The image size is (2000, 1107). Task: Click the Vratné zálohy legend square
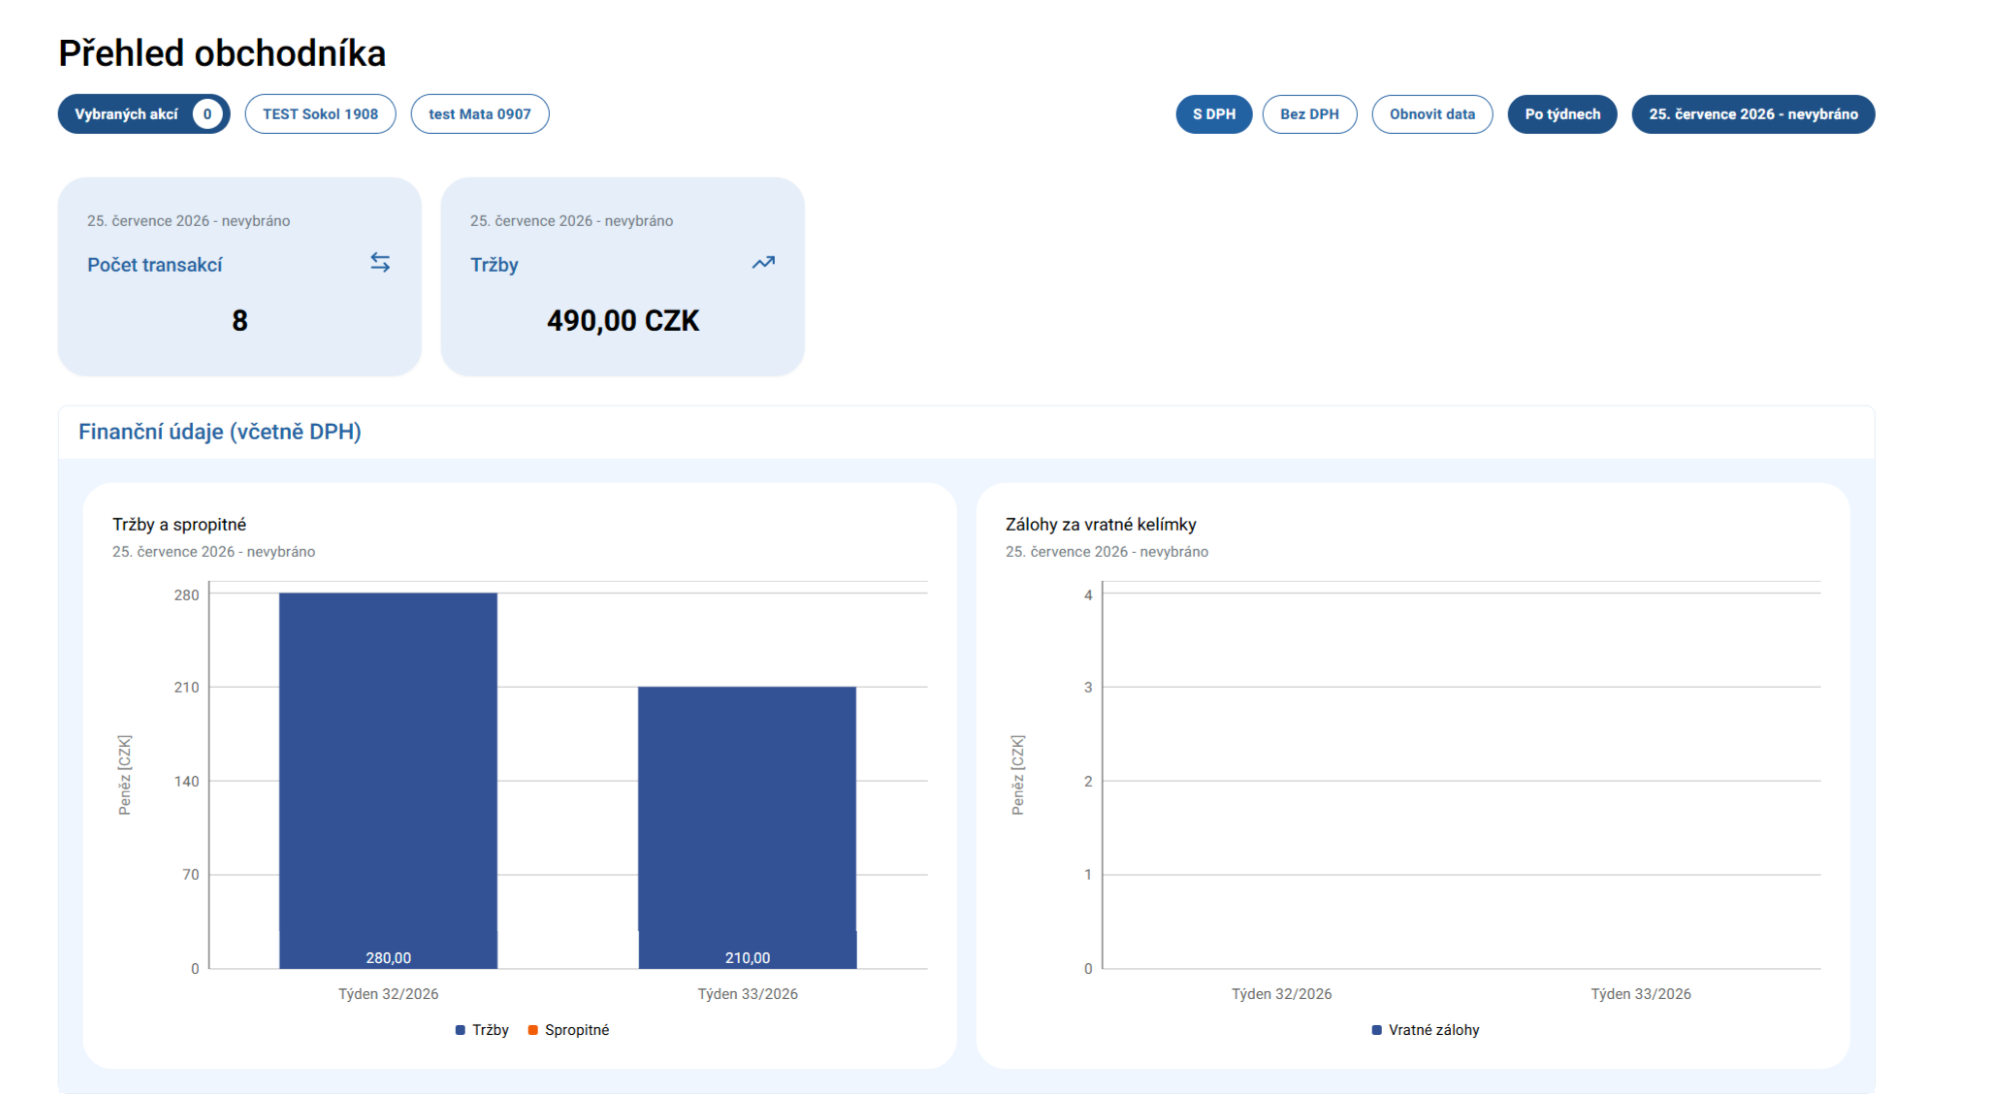pos(1377,1030)
